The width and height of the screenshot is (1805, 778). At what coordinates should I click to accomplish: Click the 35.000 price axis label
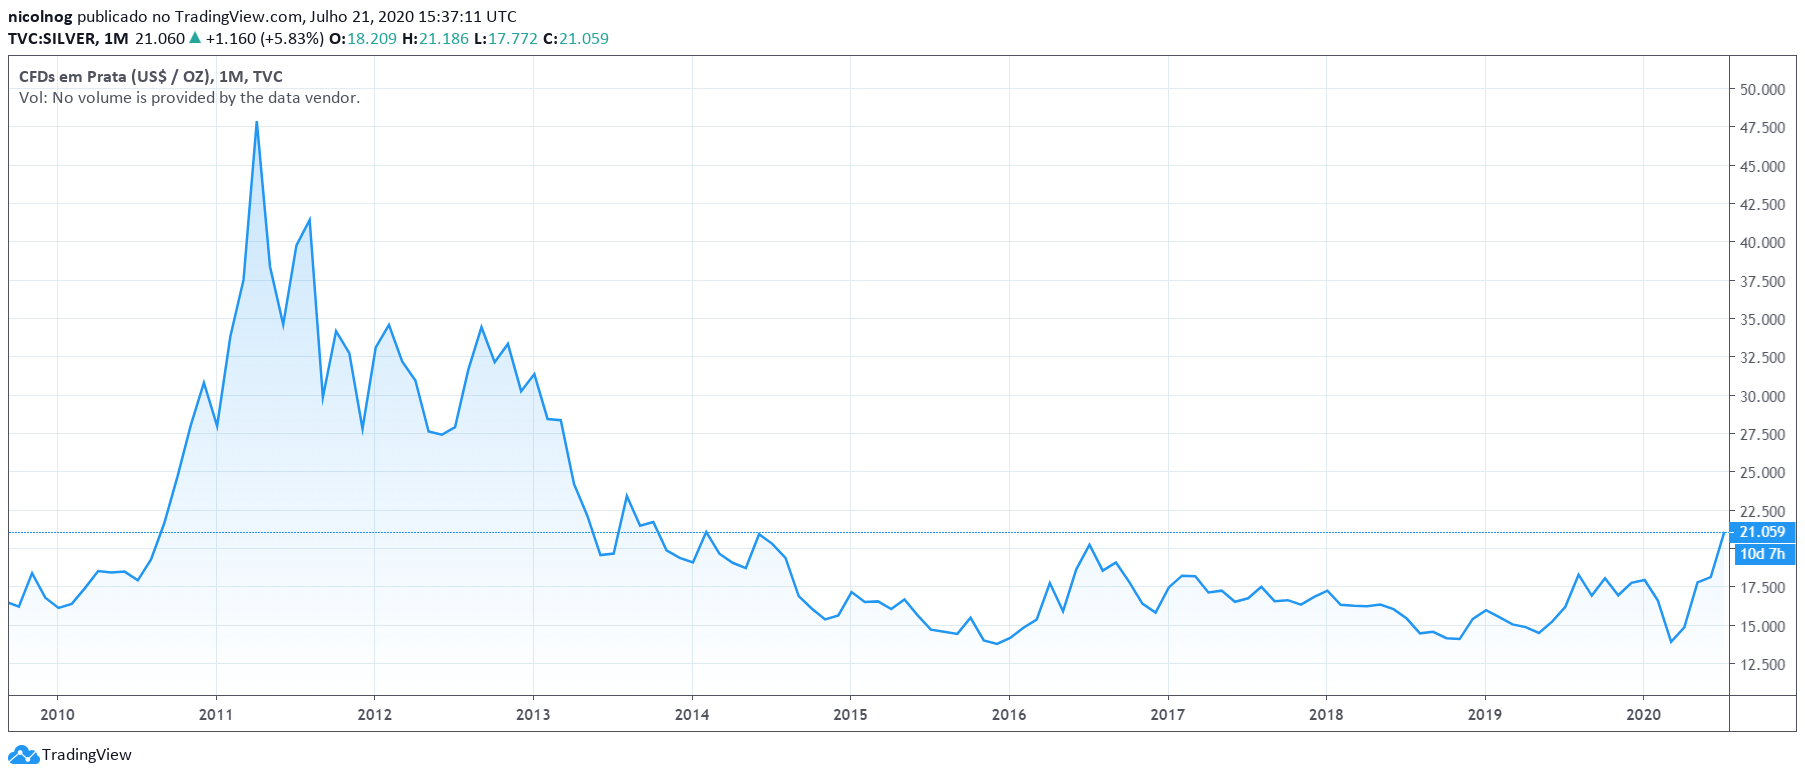click(1762, 319)
